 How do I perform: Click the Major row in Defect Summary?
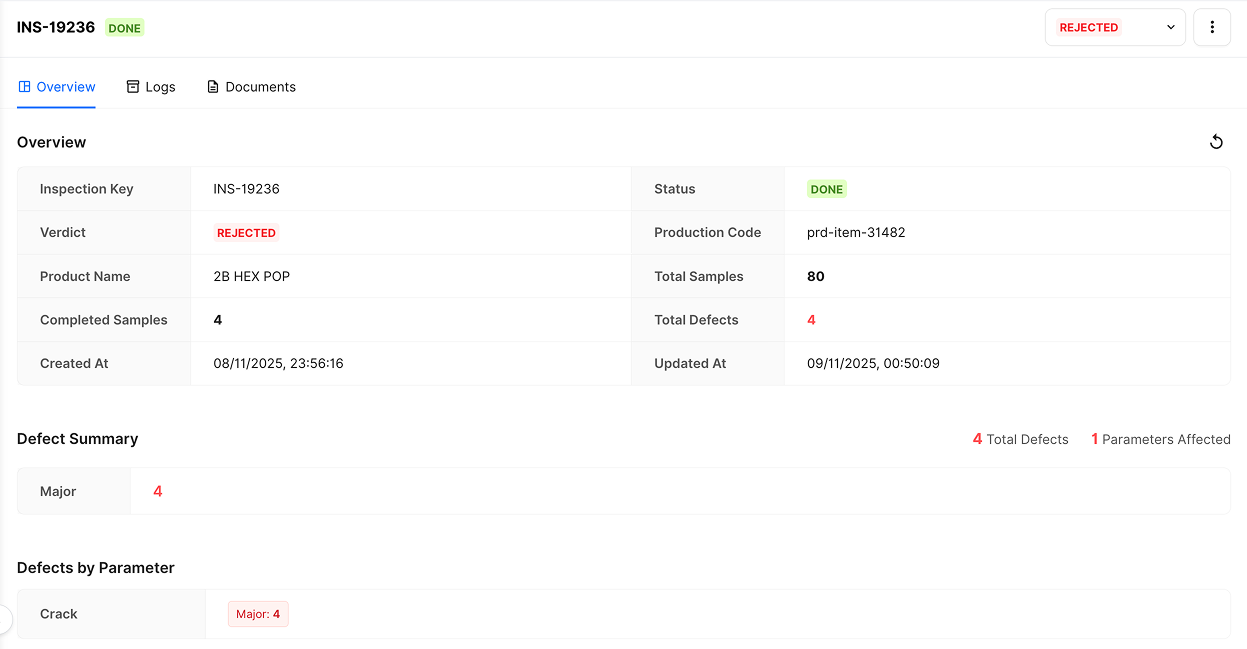pos(58,491)
